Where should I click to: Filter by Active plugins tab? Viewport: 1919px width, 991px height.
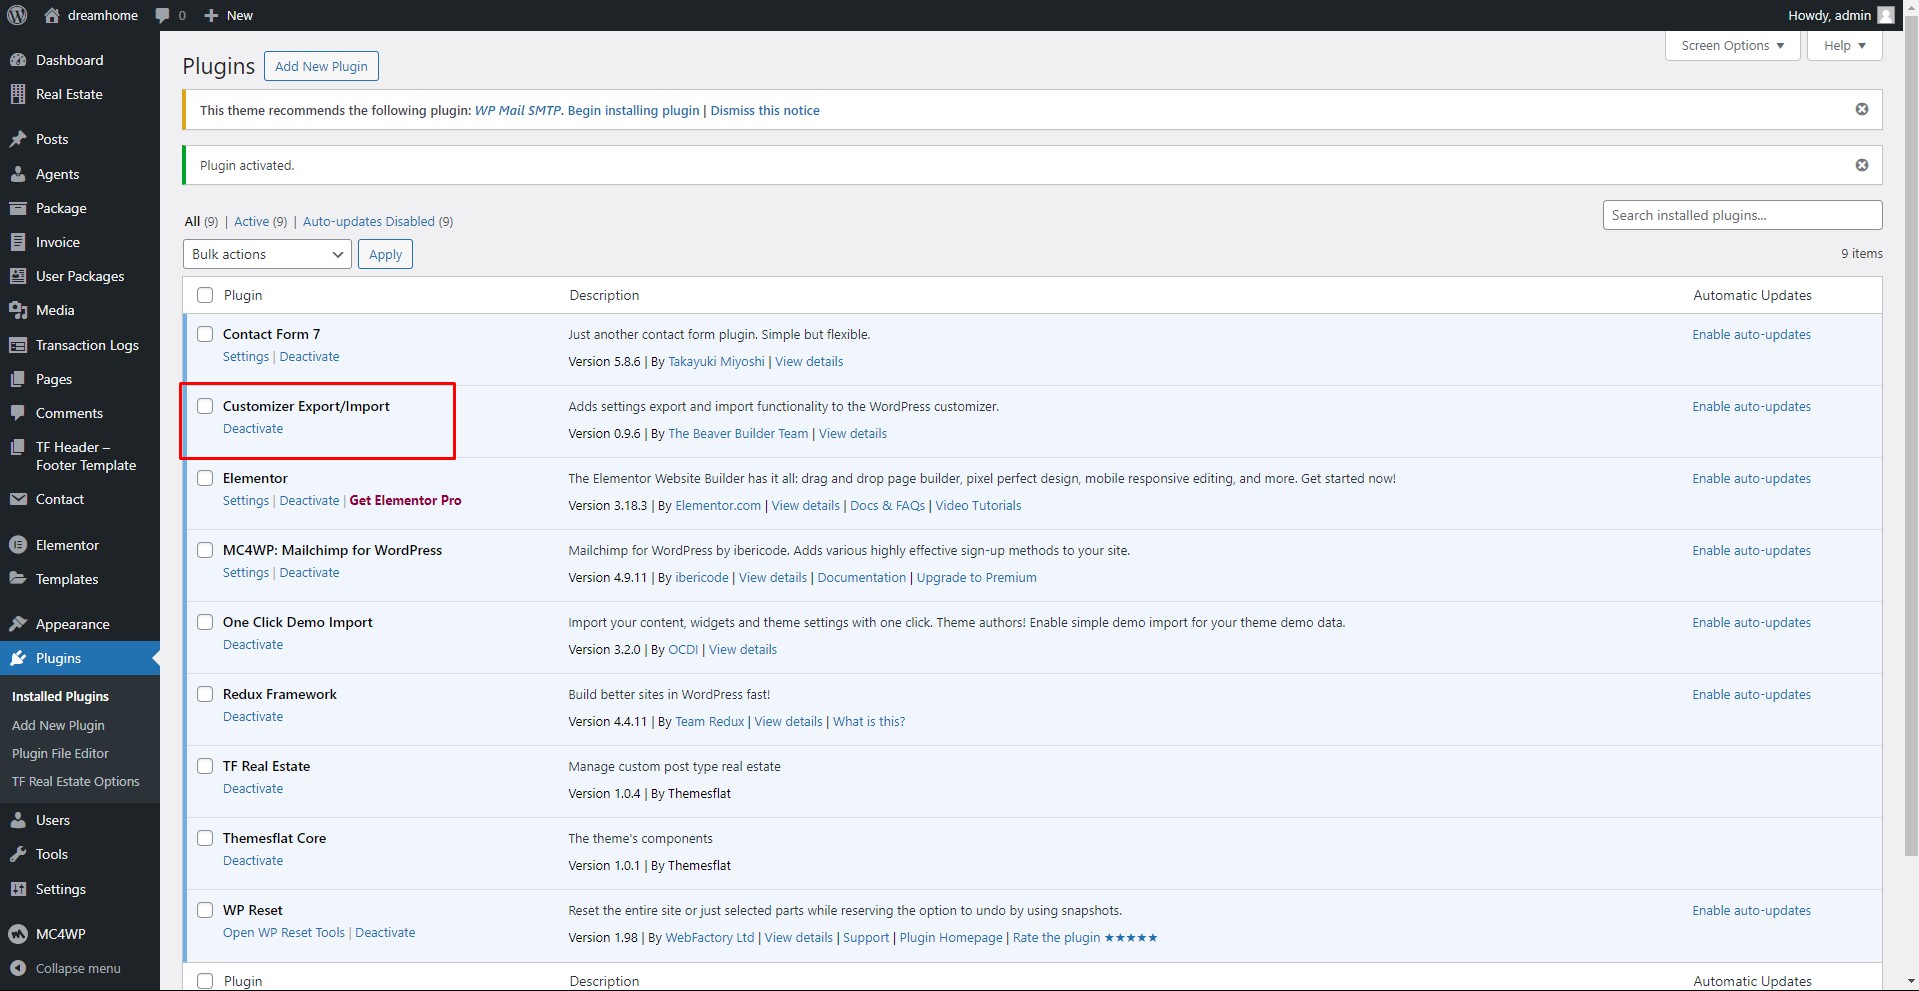click(251, 221)
